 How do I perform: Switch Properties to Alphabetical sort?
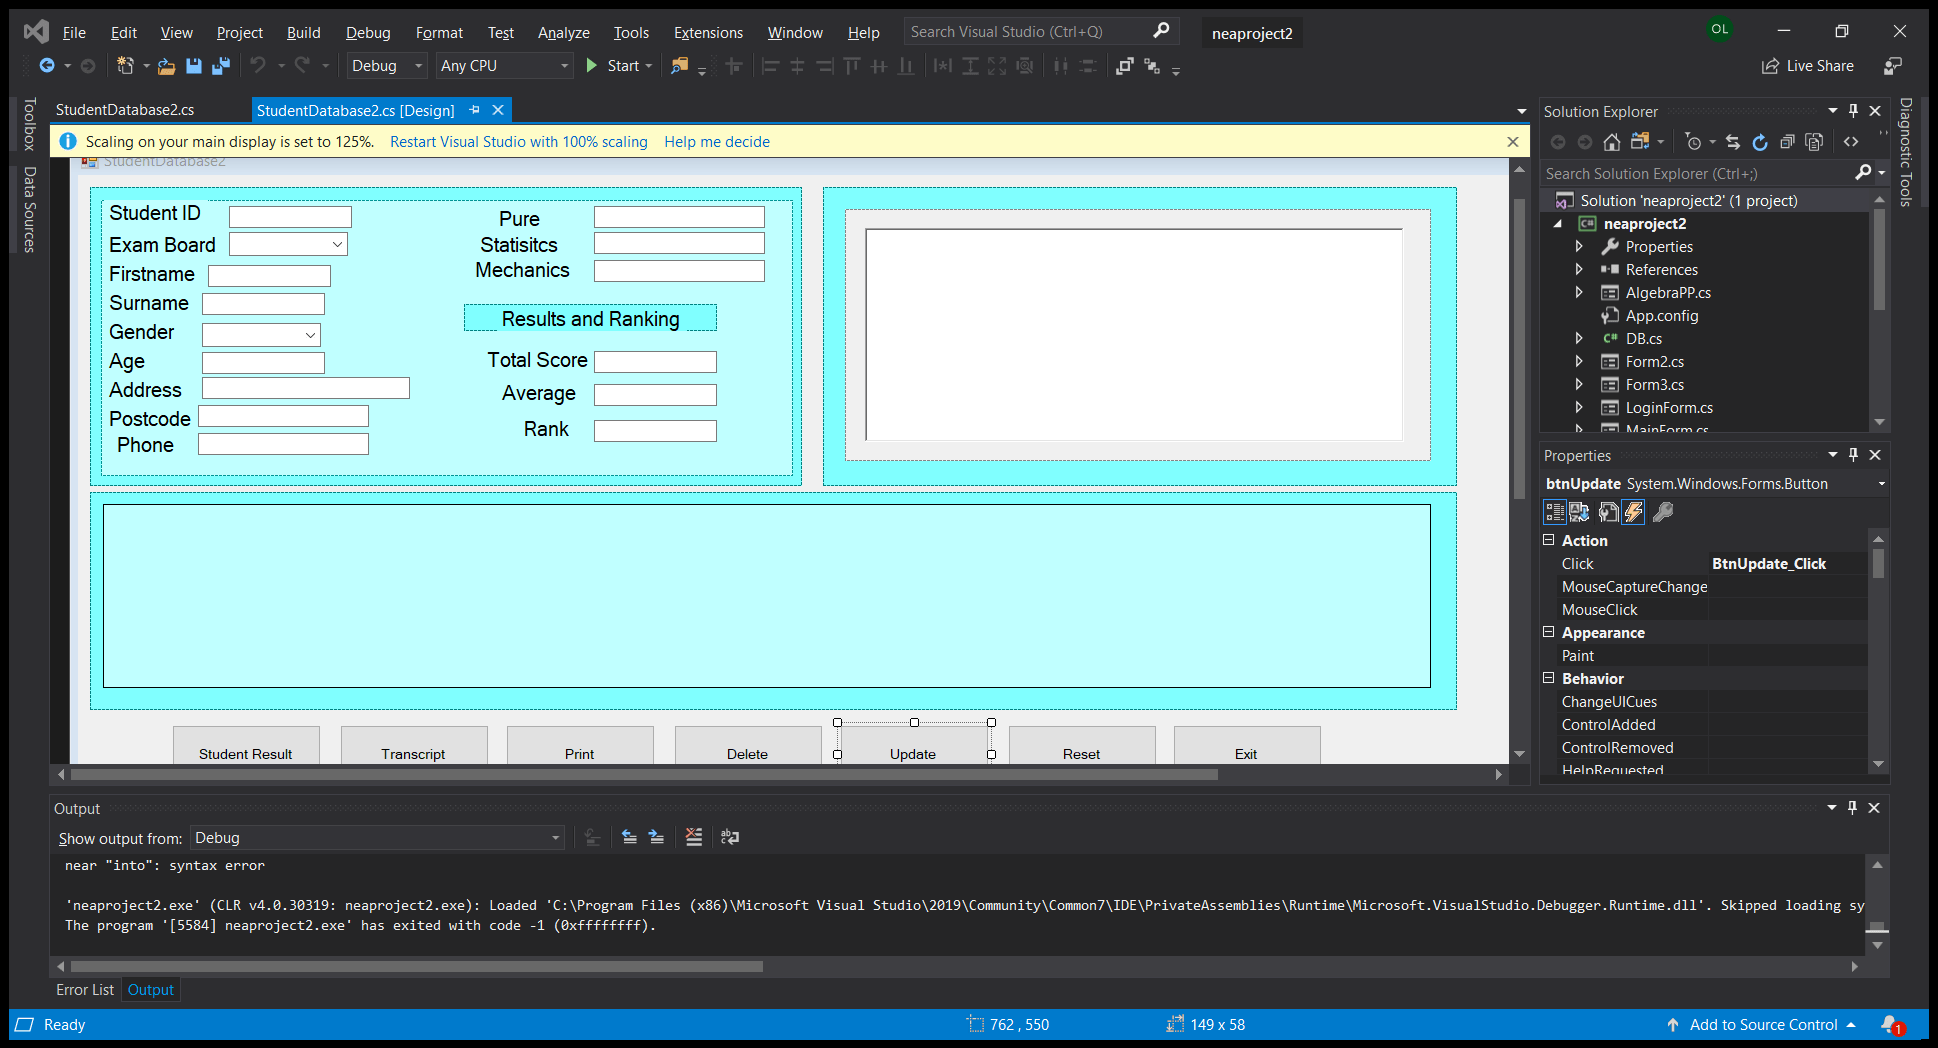point(1579,512)
